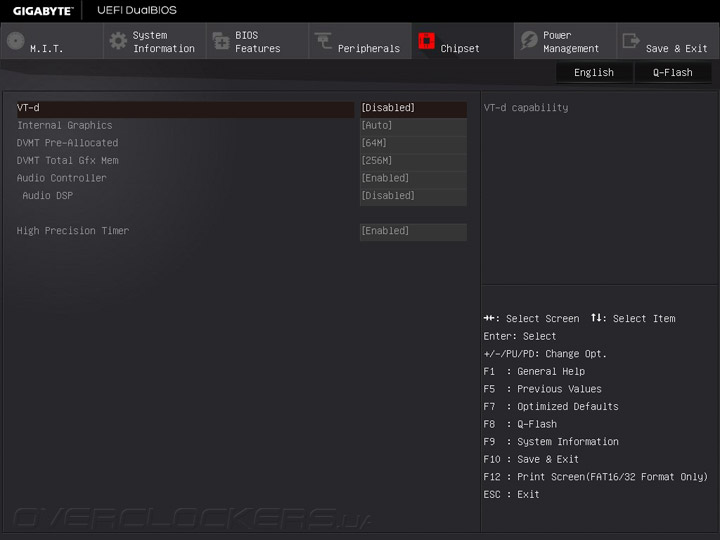Screen dimensions: 720x540
Task: Open High Precision Timer Enabled value
Action: pos(413,231)
